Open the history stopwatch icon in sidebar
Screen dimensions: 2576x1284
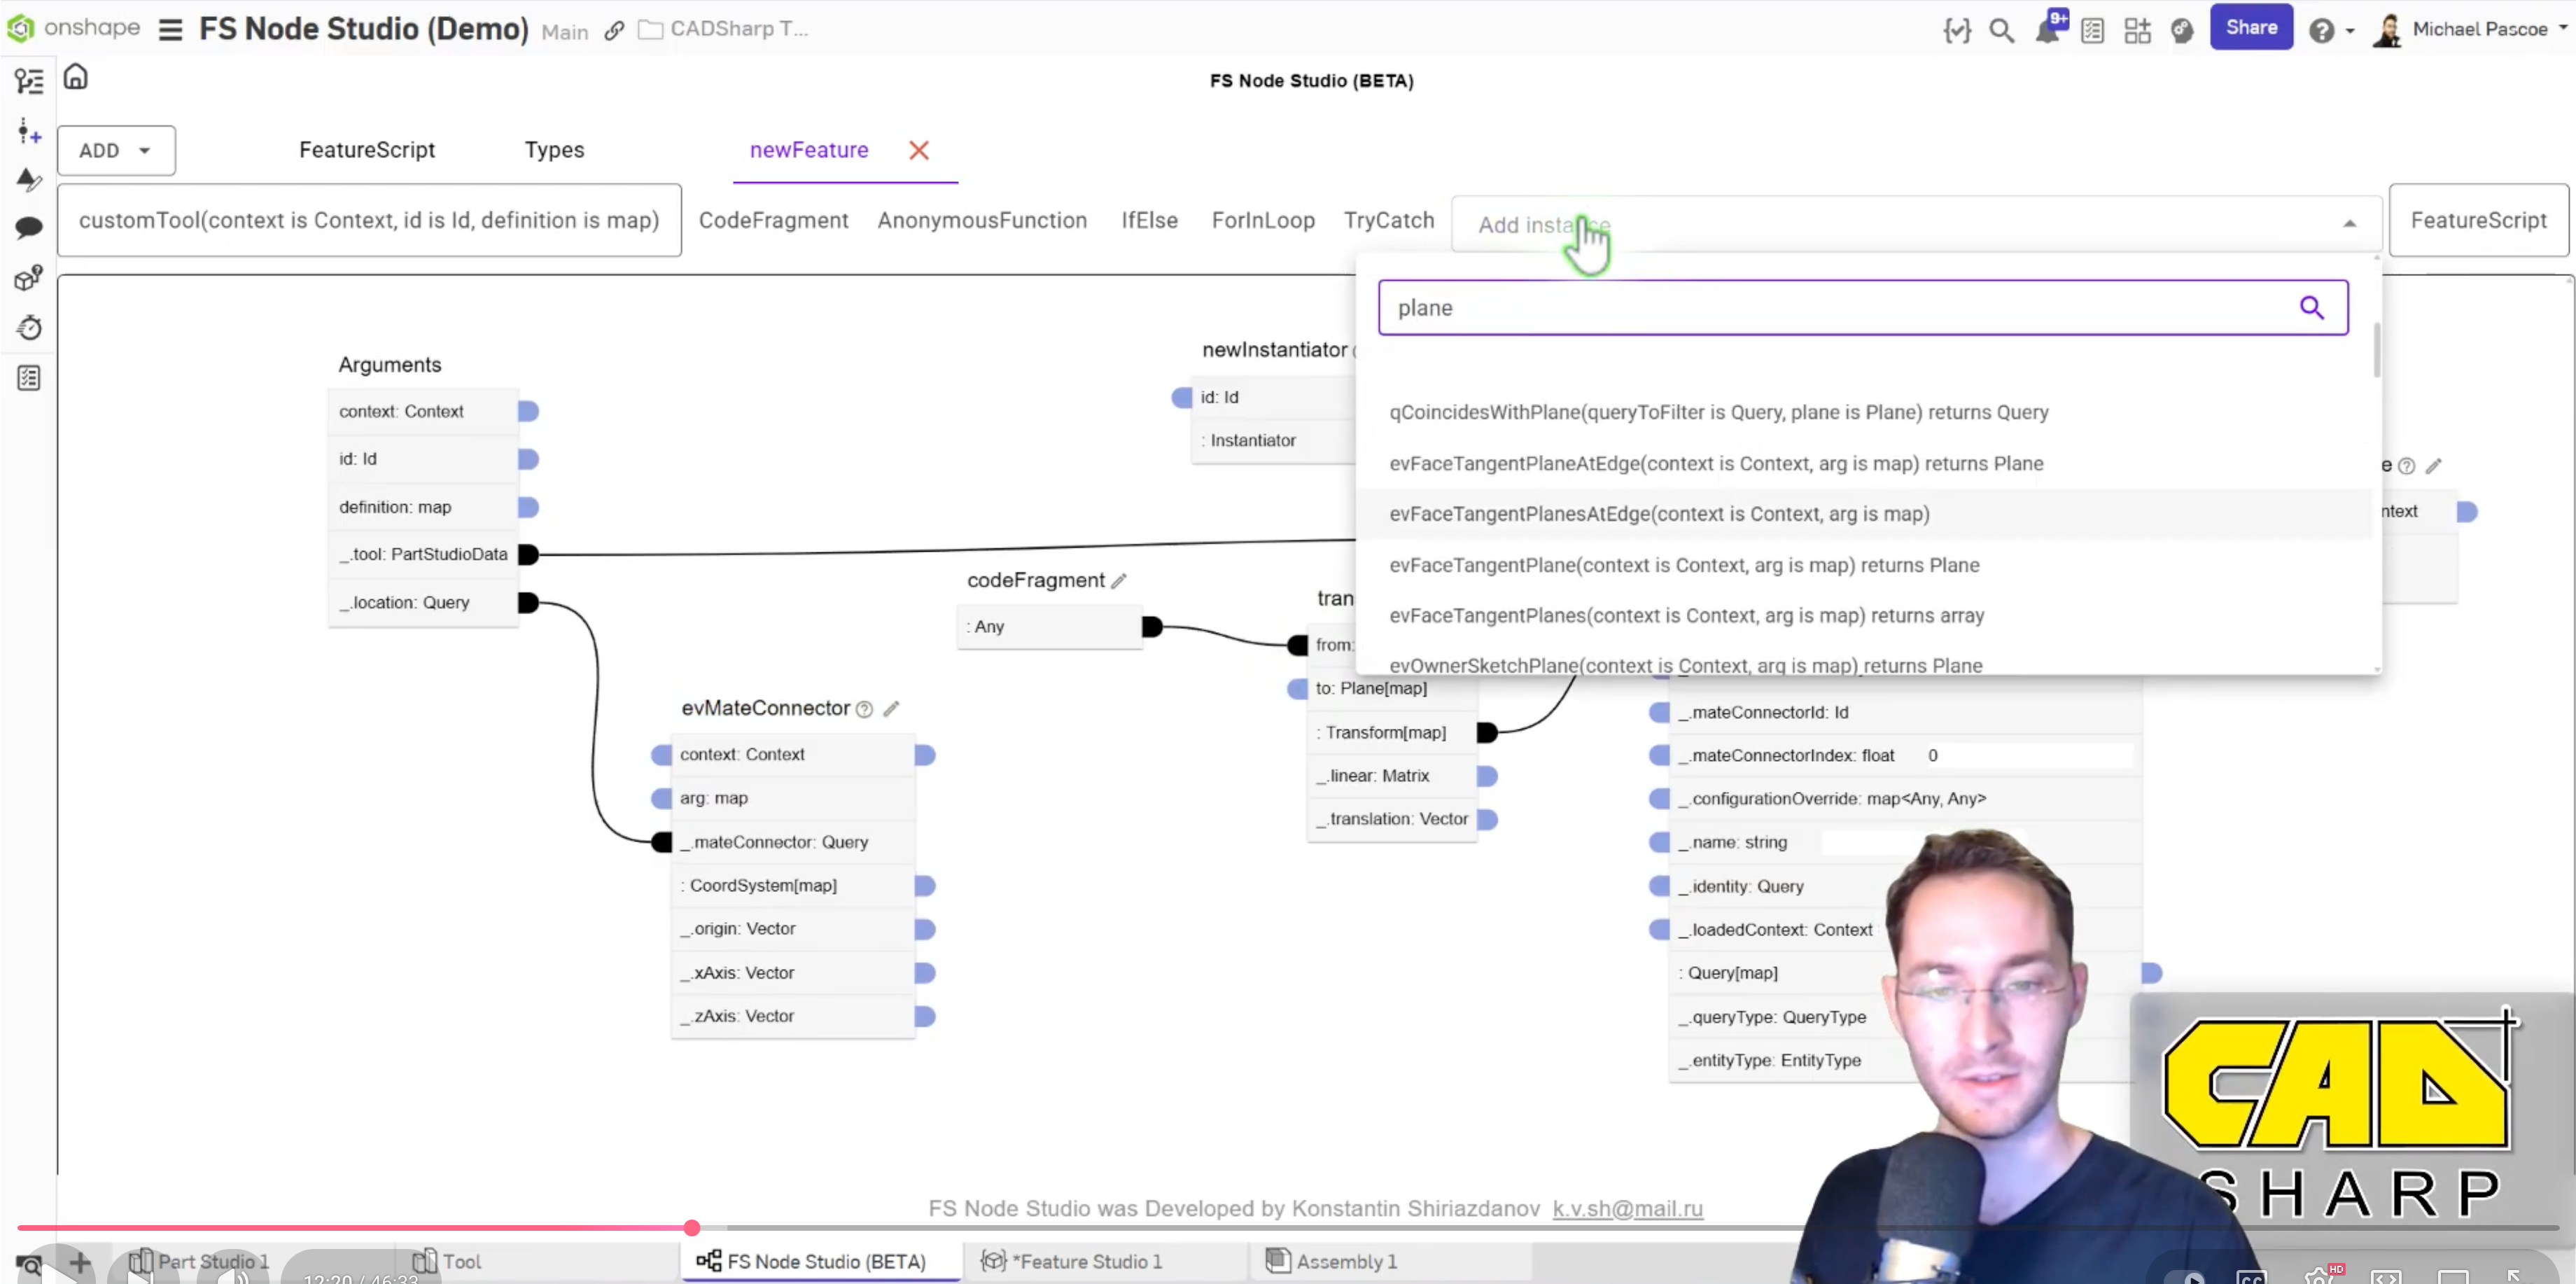click(28, 327)
